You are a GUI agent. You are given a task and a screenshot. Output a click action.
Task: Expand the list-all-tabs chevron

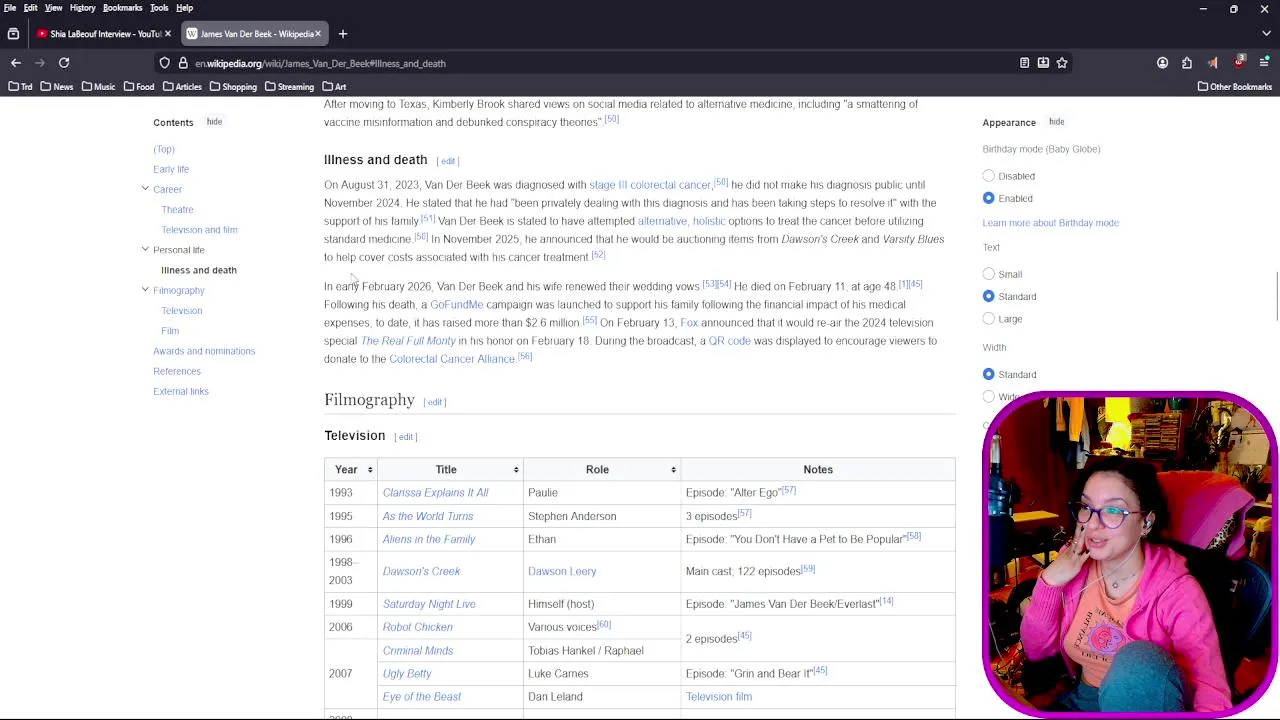point(1265,34)
